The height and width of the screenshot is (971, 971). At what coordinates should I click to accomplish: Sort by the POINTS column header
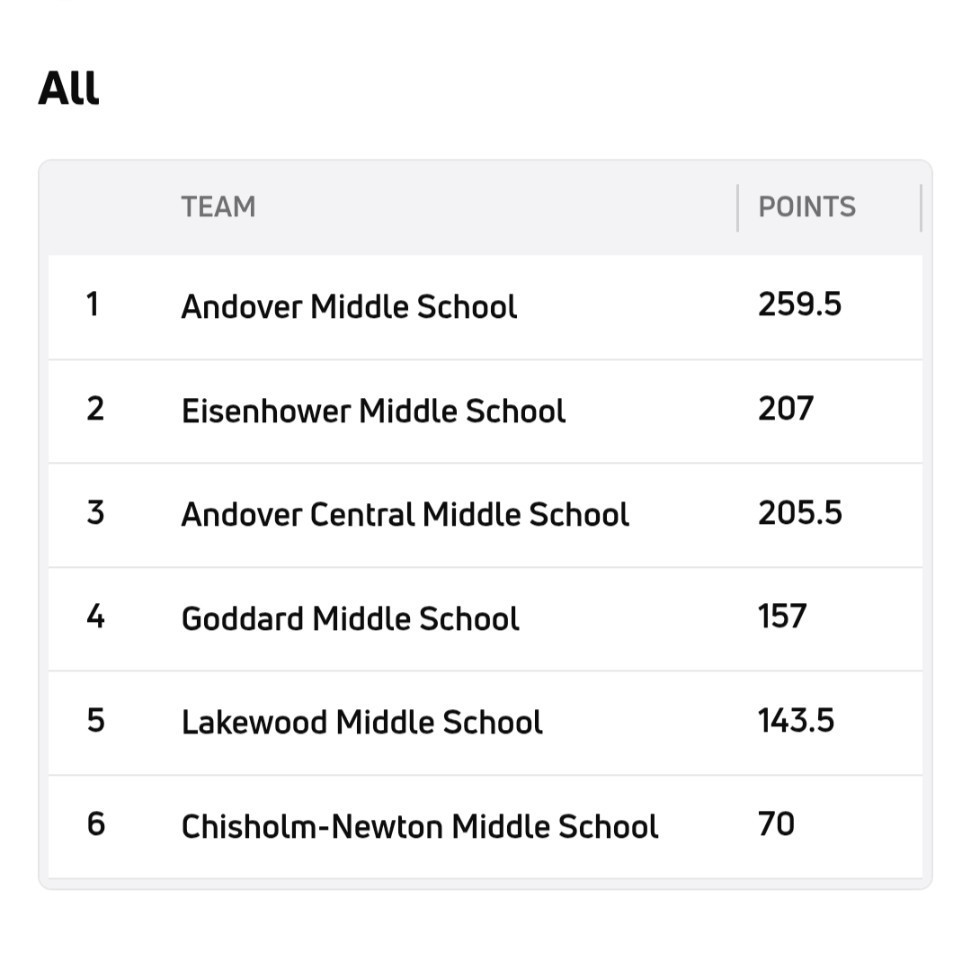click(806, 207)
